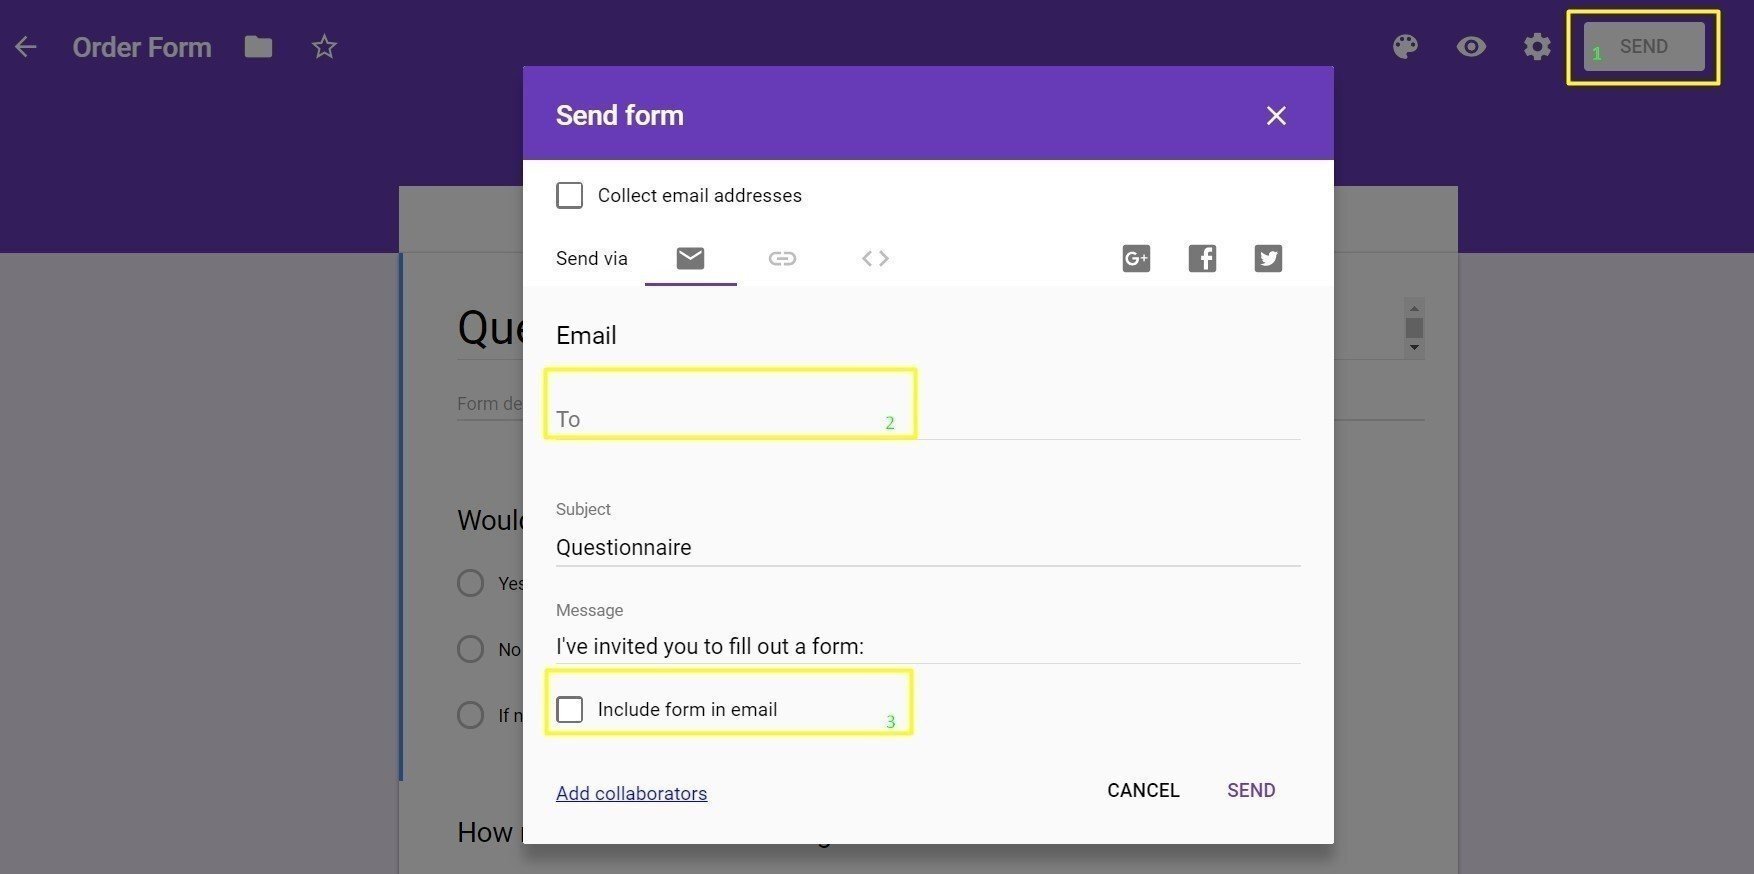Open the color palette theme icon

[1405, 47]
